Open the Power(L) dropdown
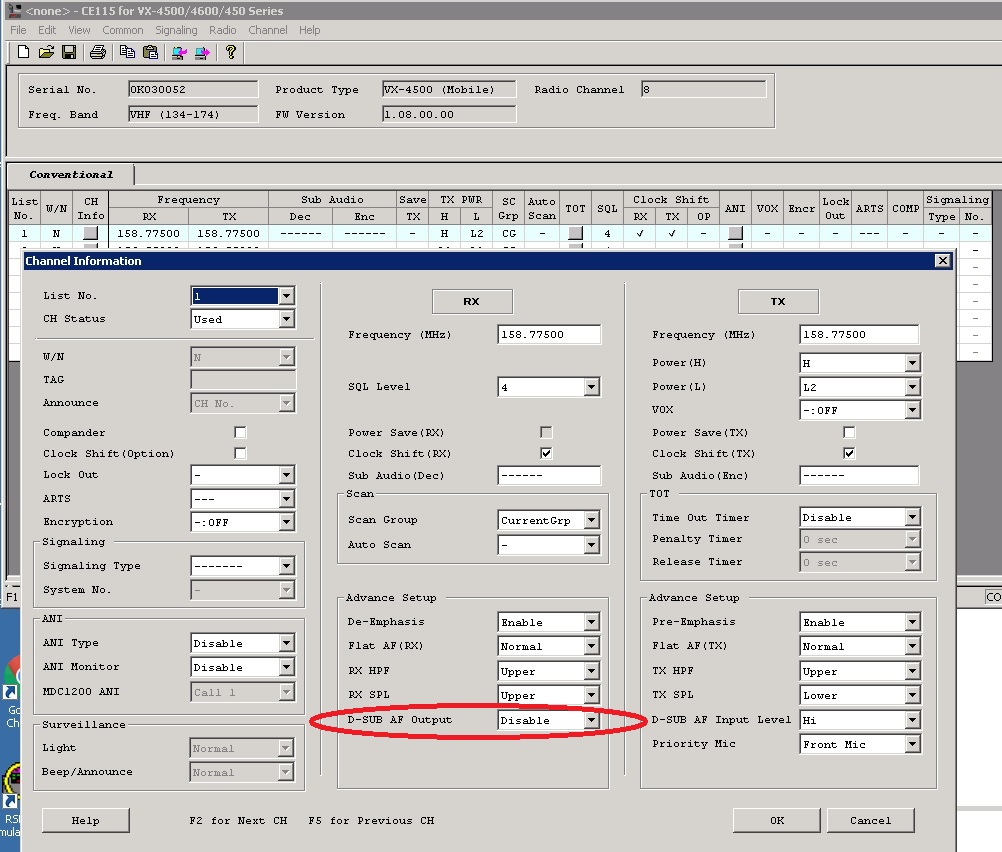The image size is (1002, 852). point(913,387)
